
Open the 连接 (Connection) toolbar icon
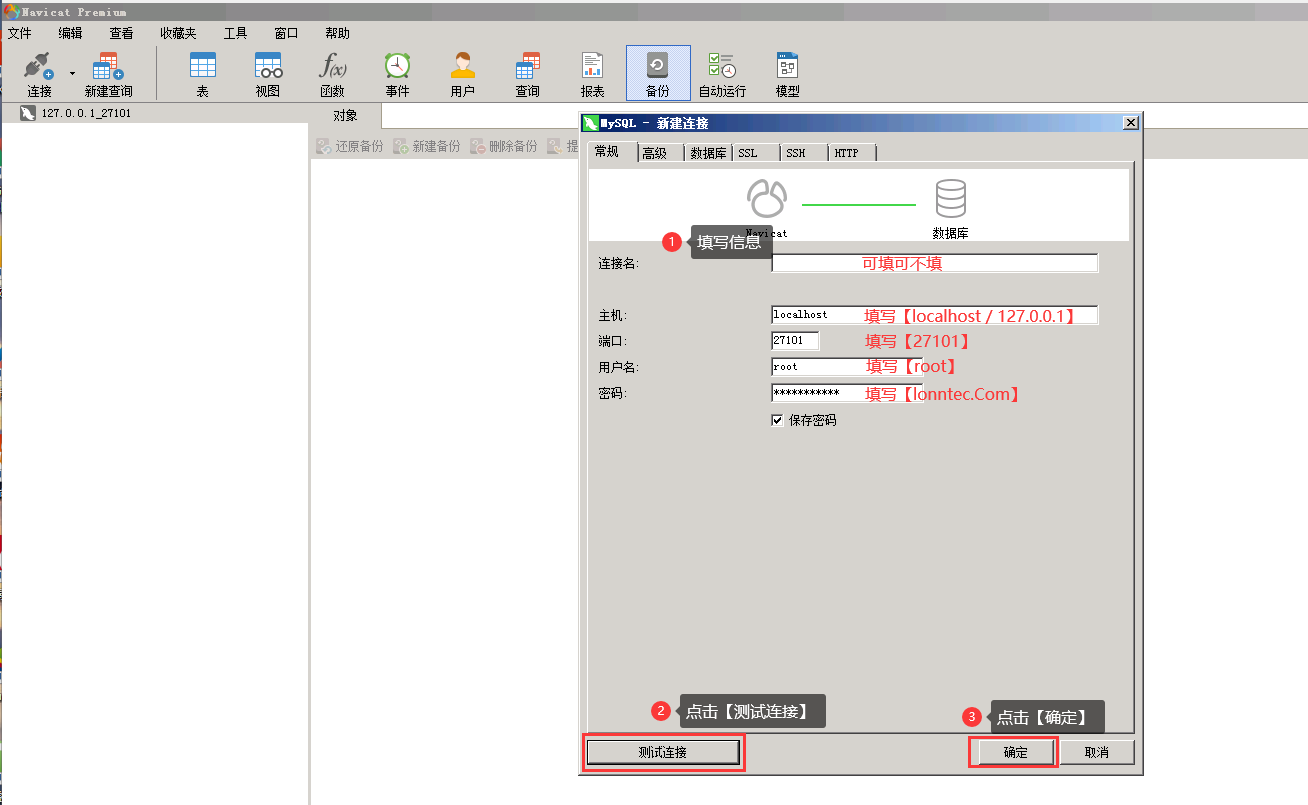click(39, 74)
